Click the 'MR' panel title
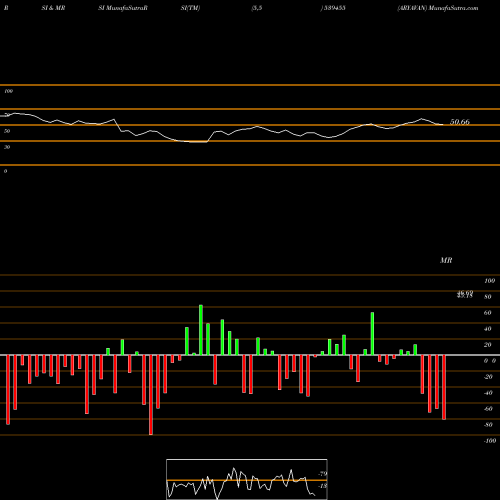Viewport: 500px width, 500px height. tap(446, 260)
